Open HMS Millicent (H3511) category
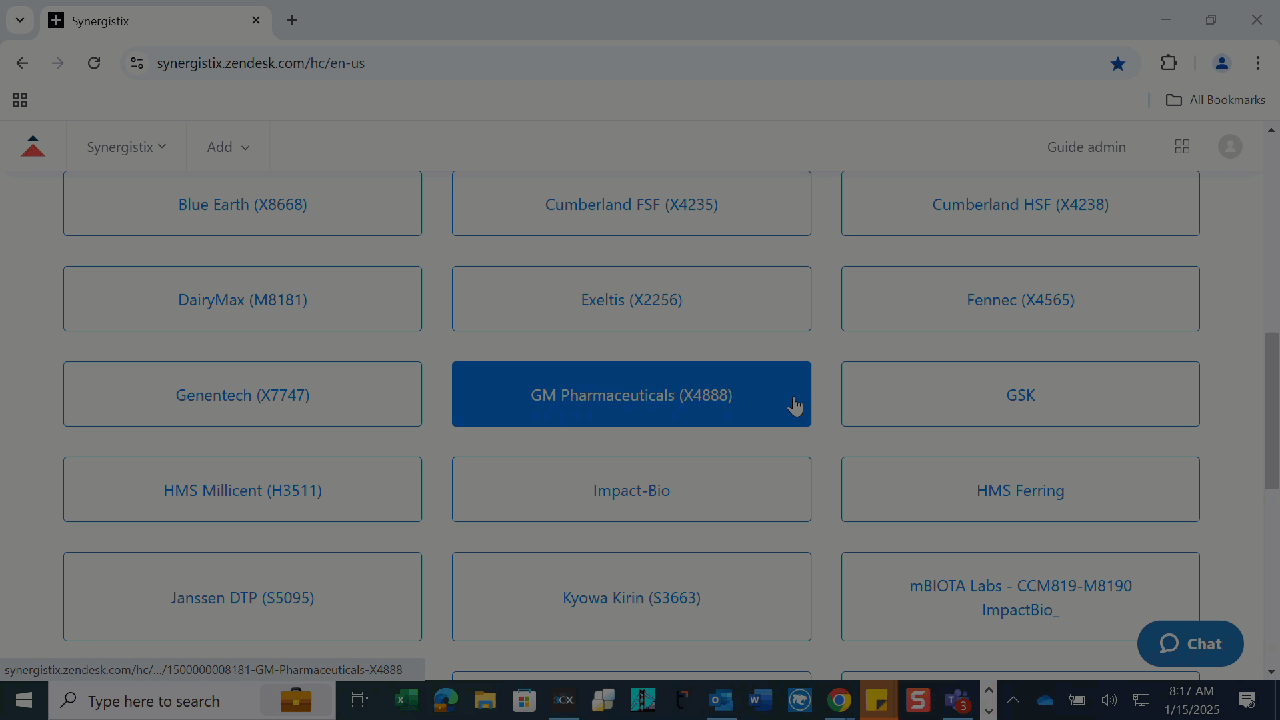1280x720 pixels. 242,490
